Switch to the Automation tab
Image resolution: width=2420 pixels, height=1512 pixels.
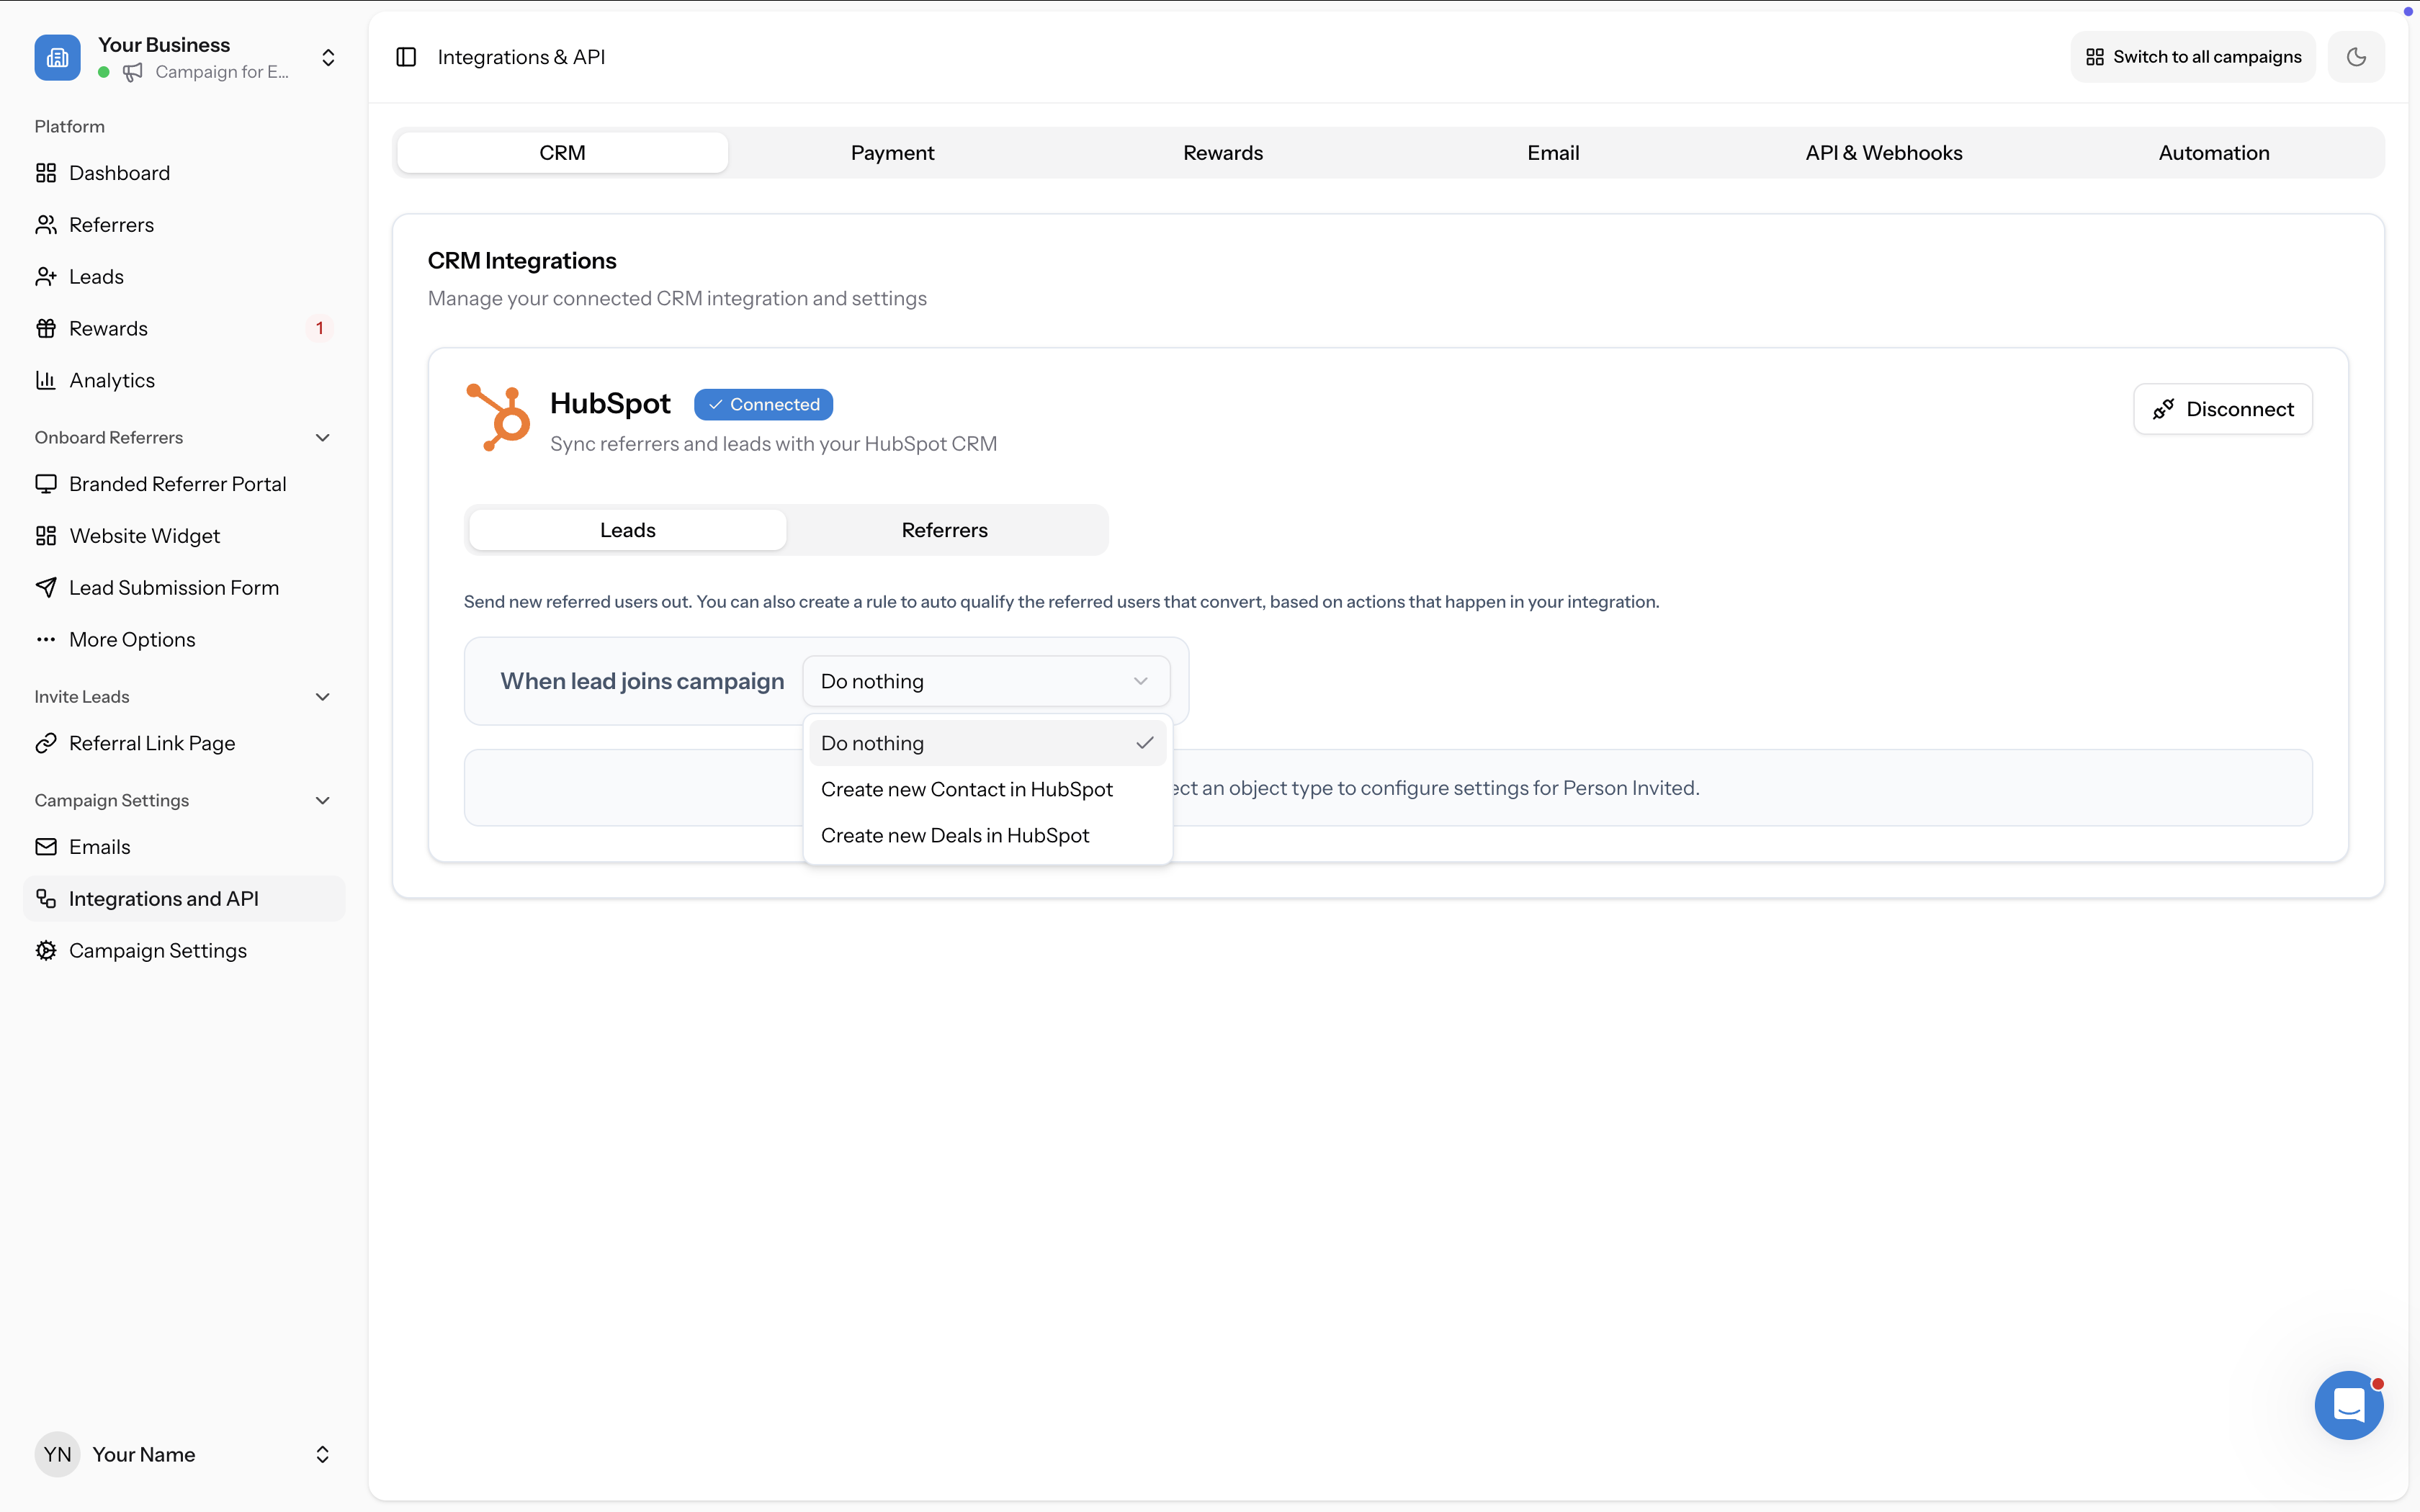[x=2213, y=152]
